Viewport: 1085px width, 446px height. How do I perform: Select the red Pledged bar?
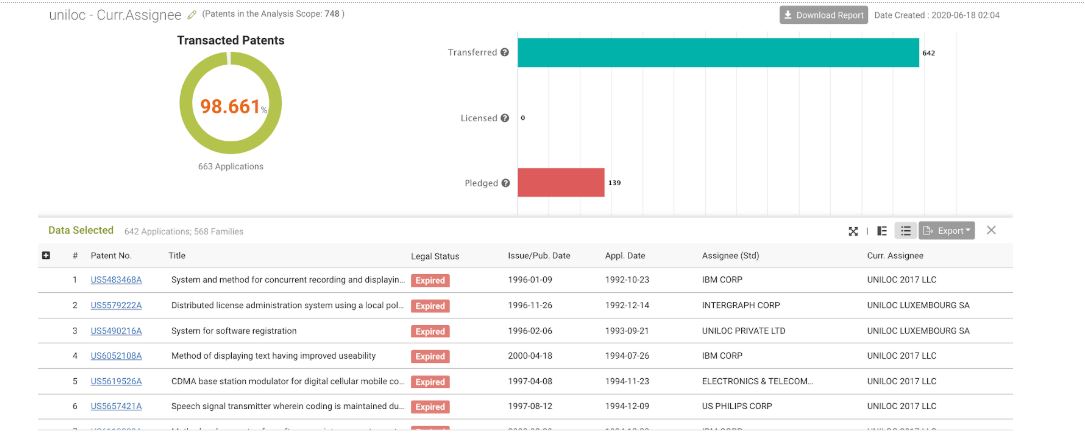(x=561, y=183)
